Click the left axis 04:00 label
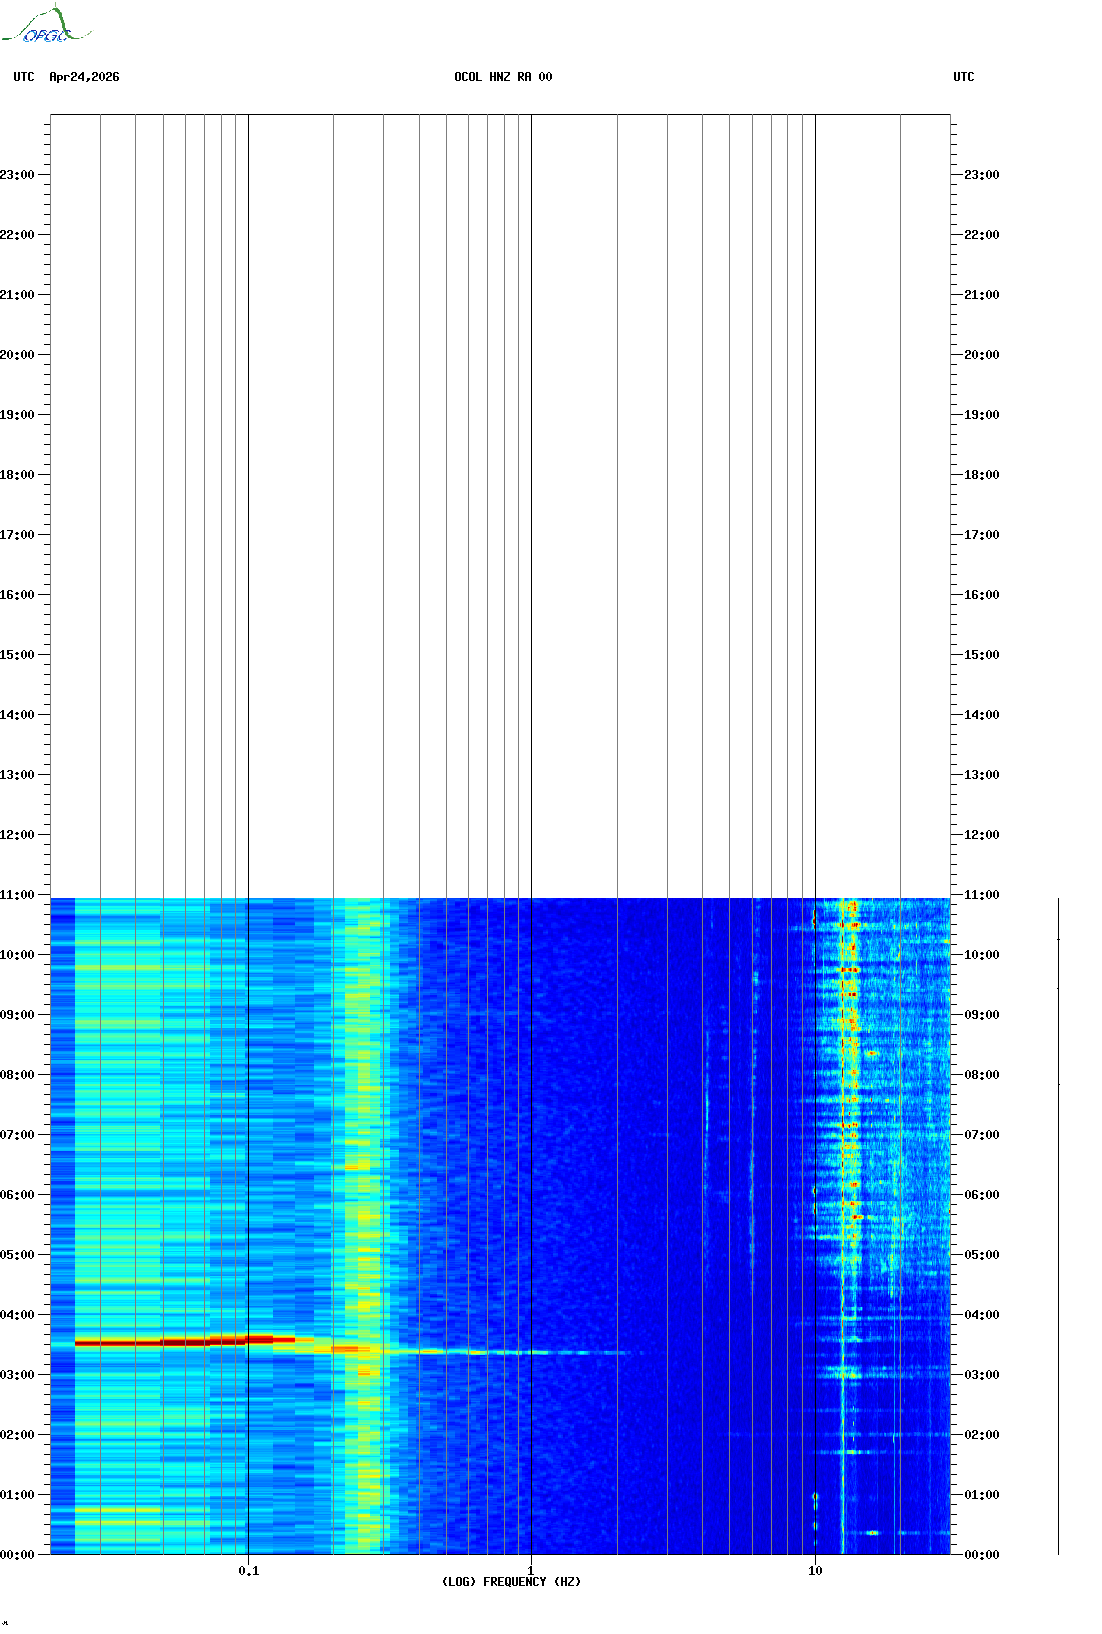The width and height of the screenshot is (1102, 1634). [x=17, y=1315]
